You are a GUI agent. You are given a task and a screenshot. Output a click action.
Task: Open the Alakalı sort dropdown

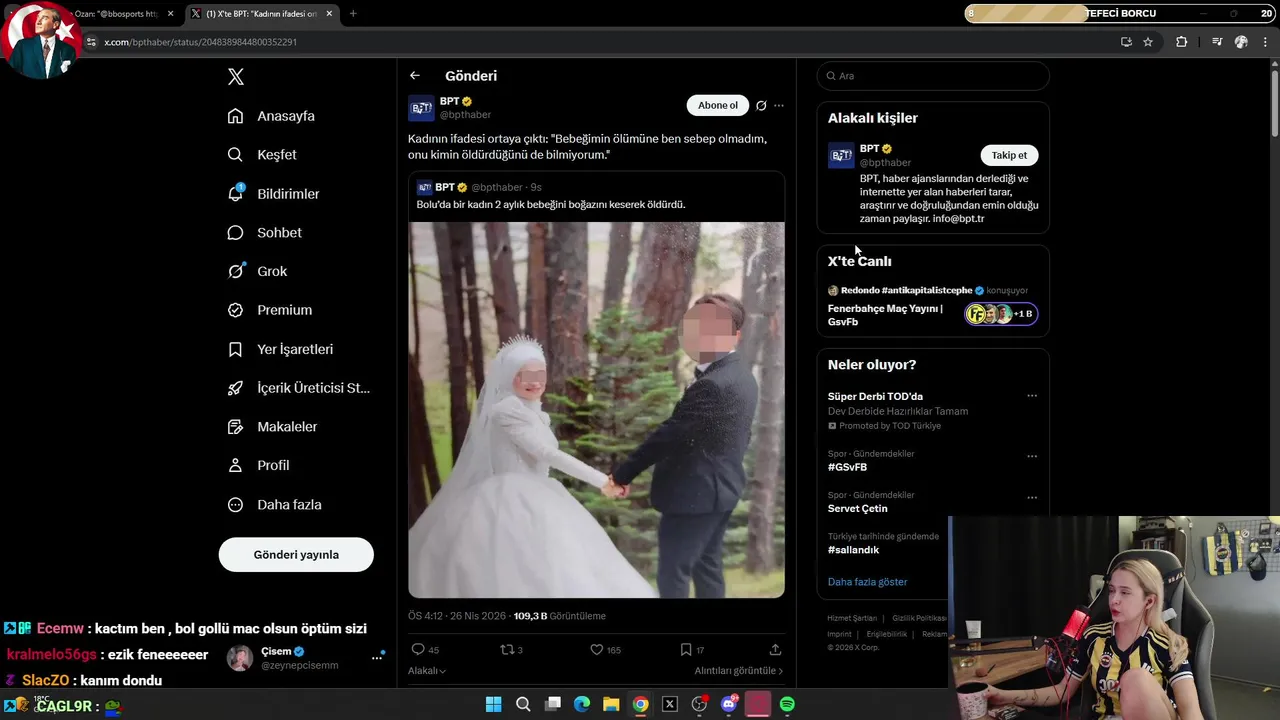pos(427,671)
